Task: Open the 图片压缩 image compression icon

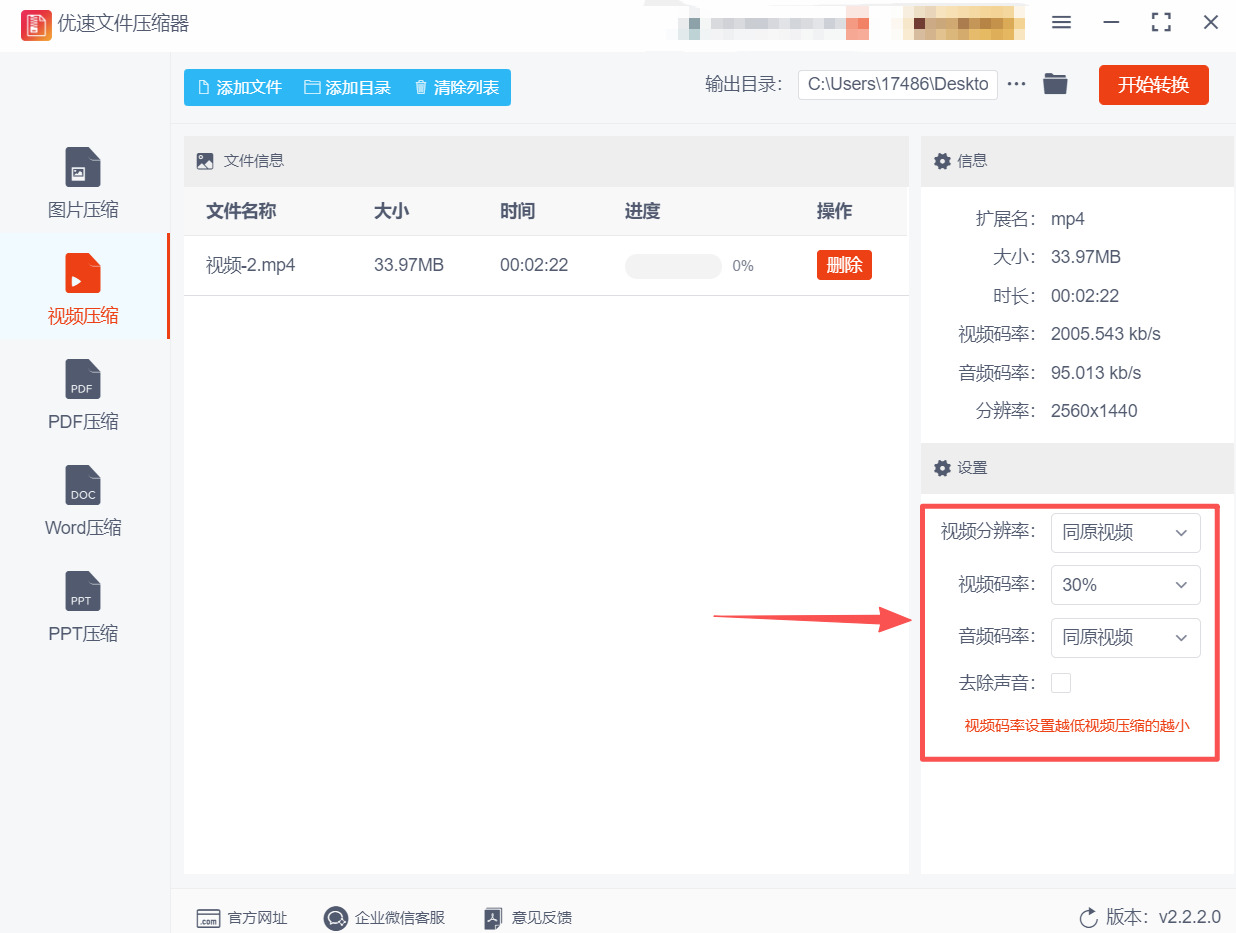Action: tap(83, 168)
